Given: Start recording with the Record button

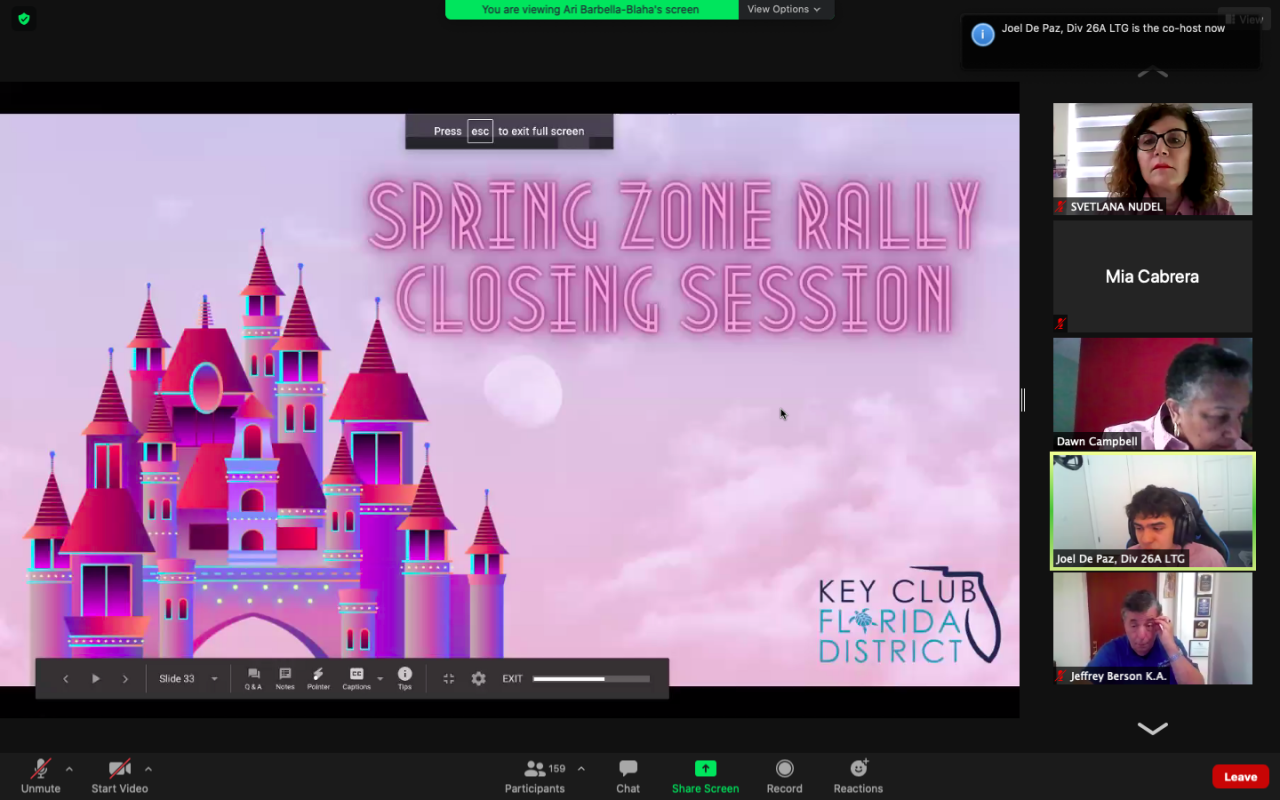Looking at the screenshot, I should 785,775.
